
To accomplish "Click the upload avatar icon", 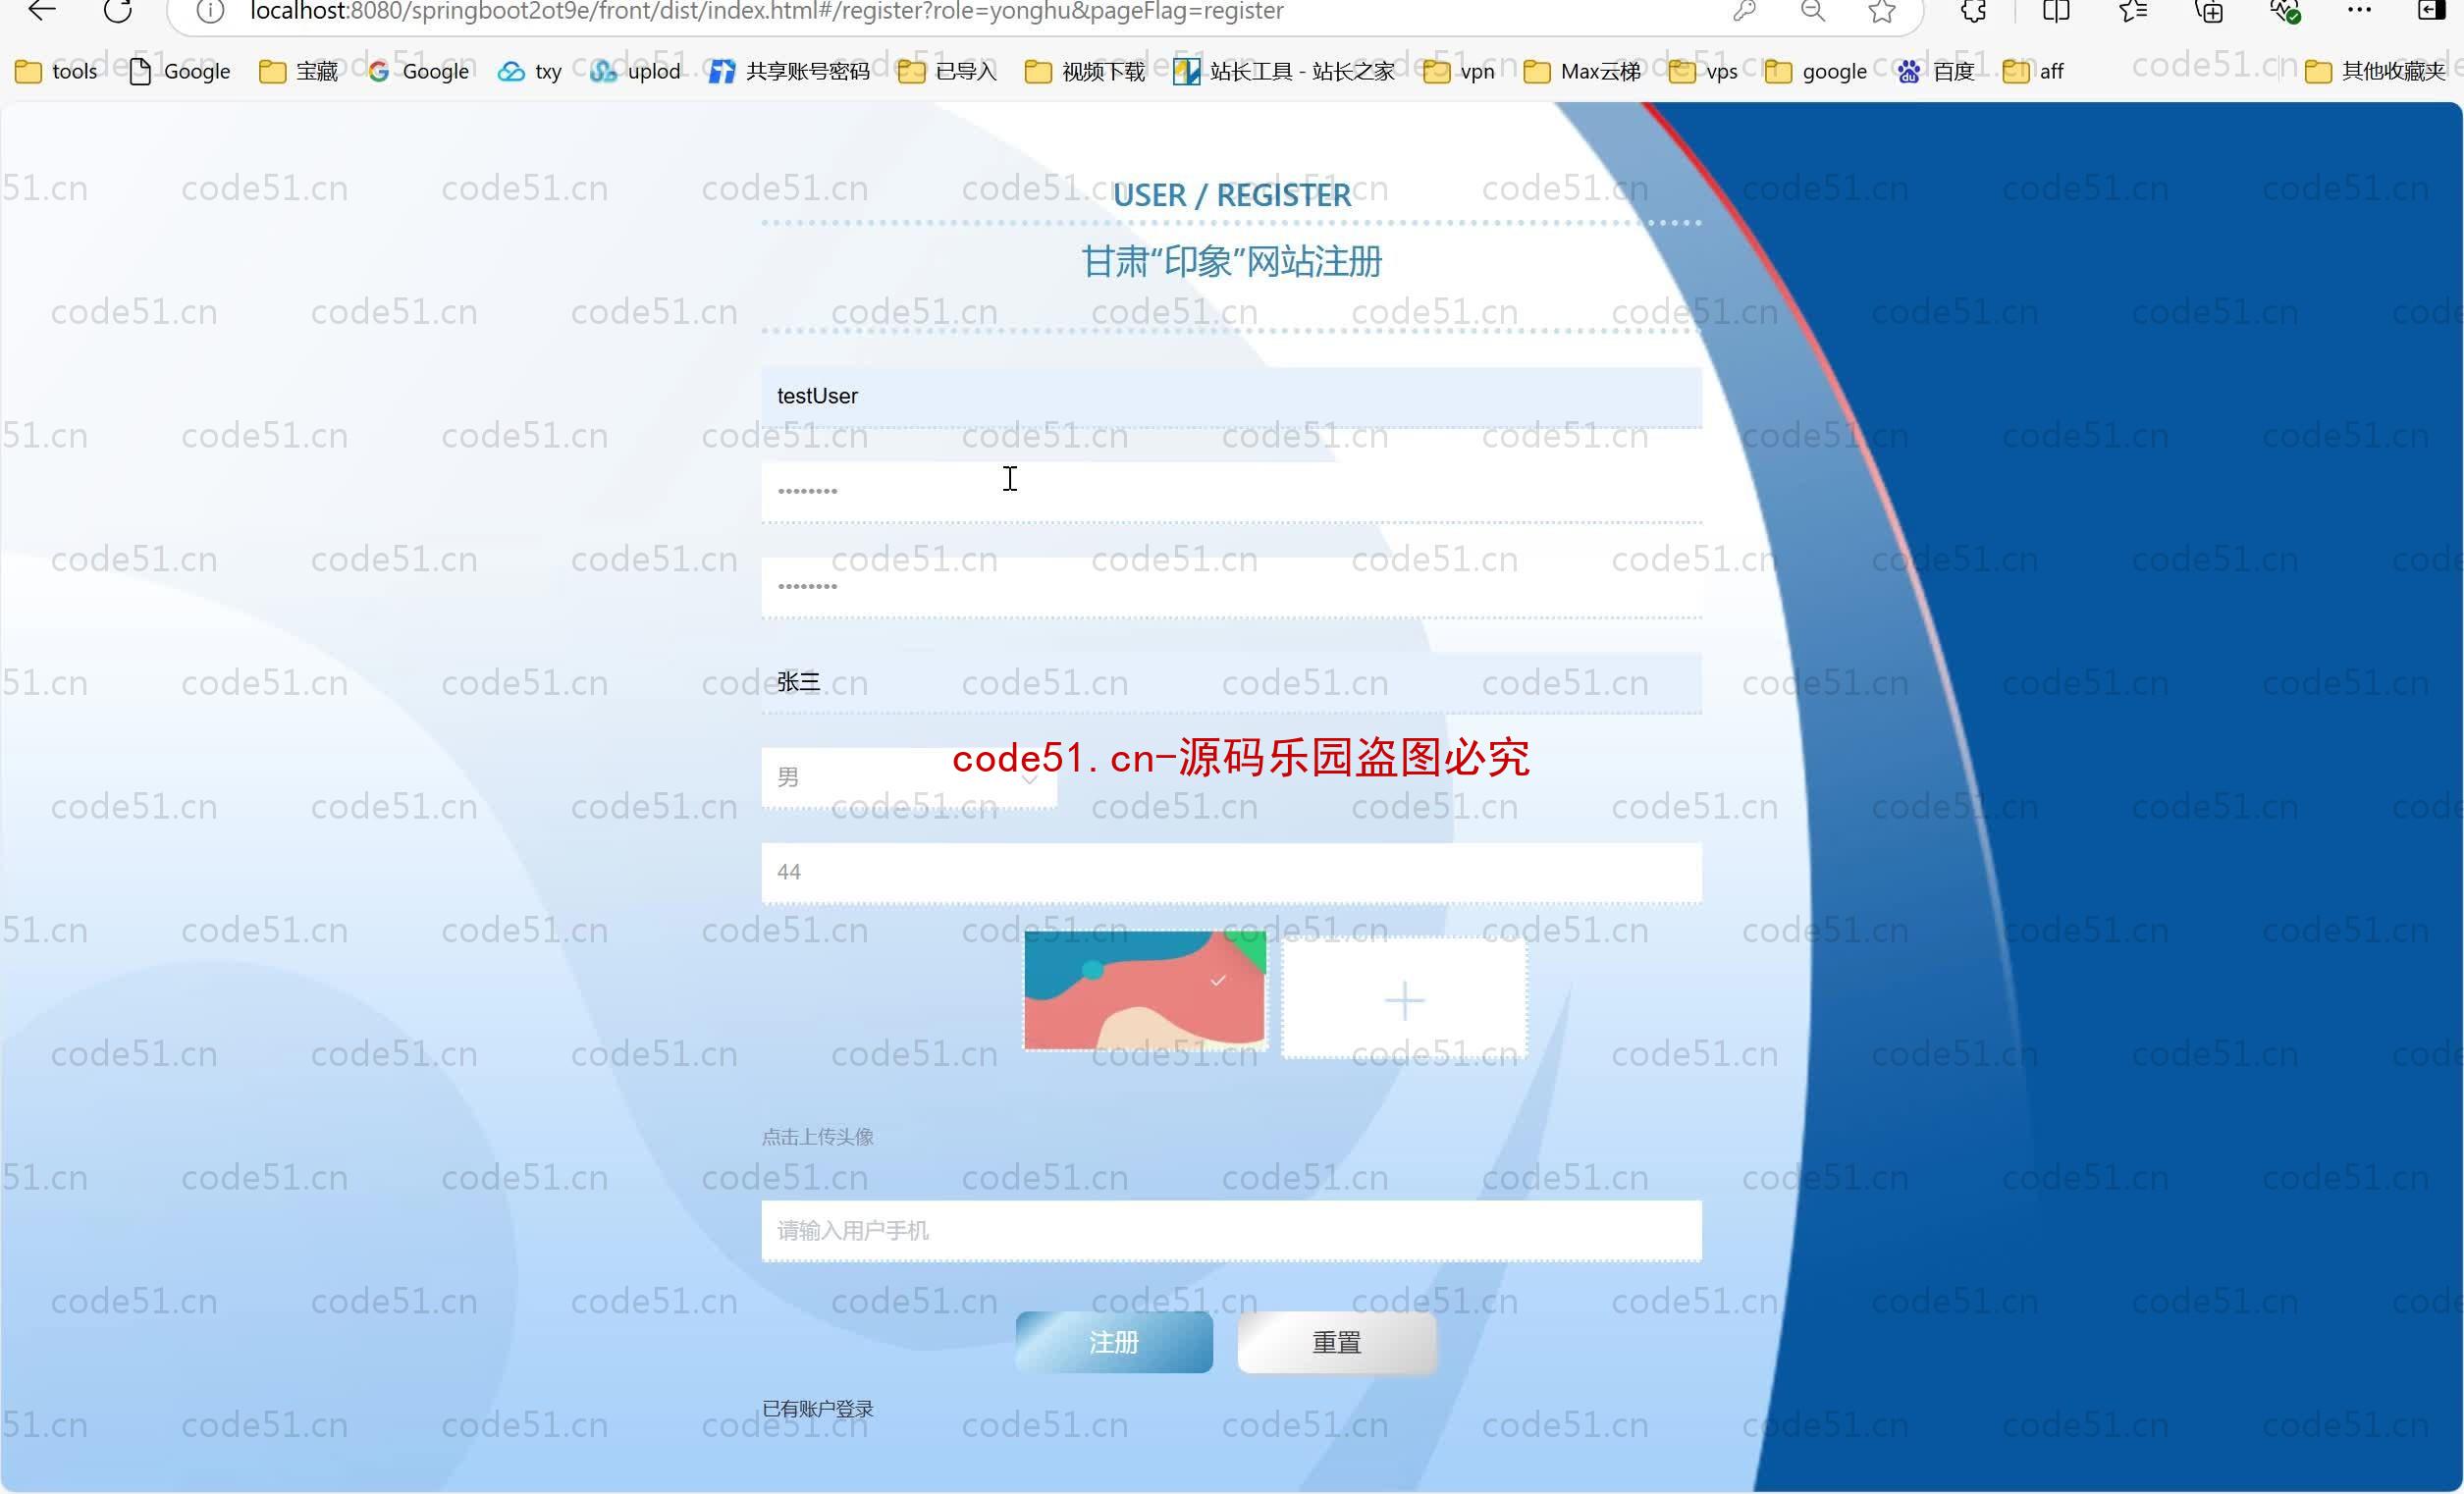I will click(1405, 999).
